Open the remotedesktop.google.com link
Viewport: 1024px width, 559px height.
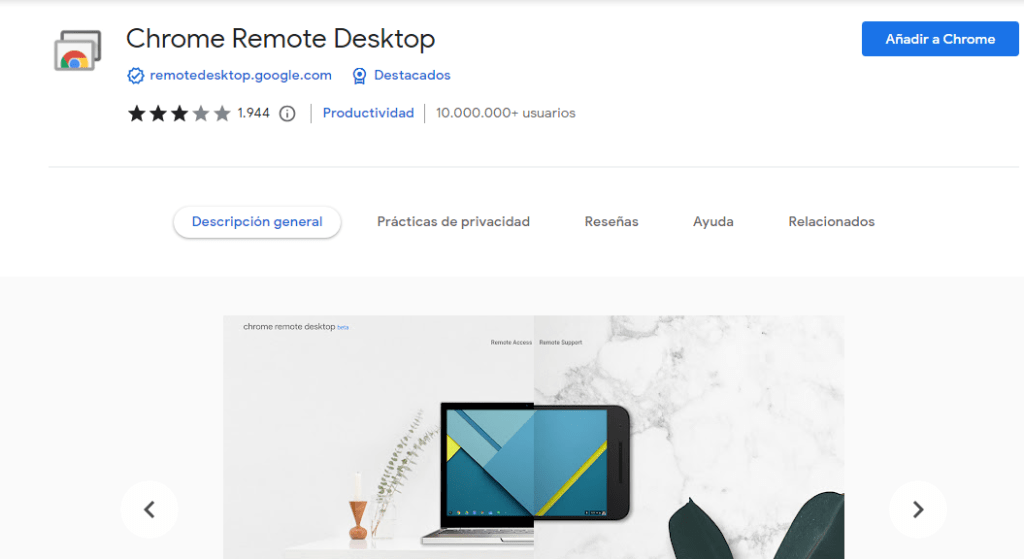tap(240, 76)
